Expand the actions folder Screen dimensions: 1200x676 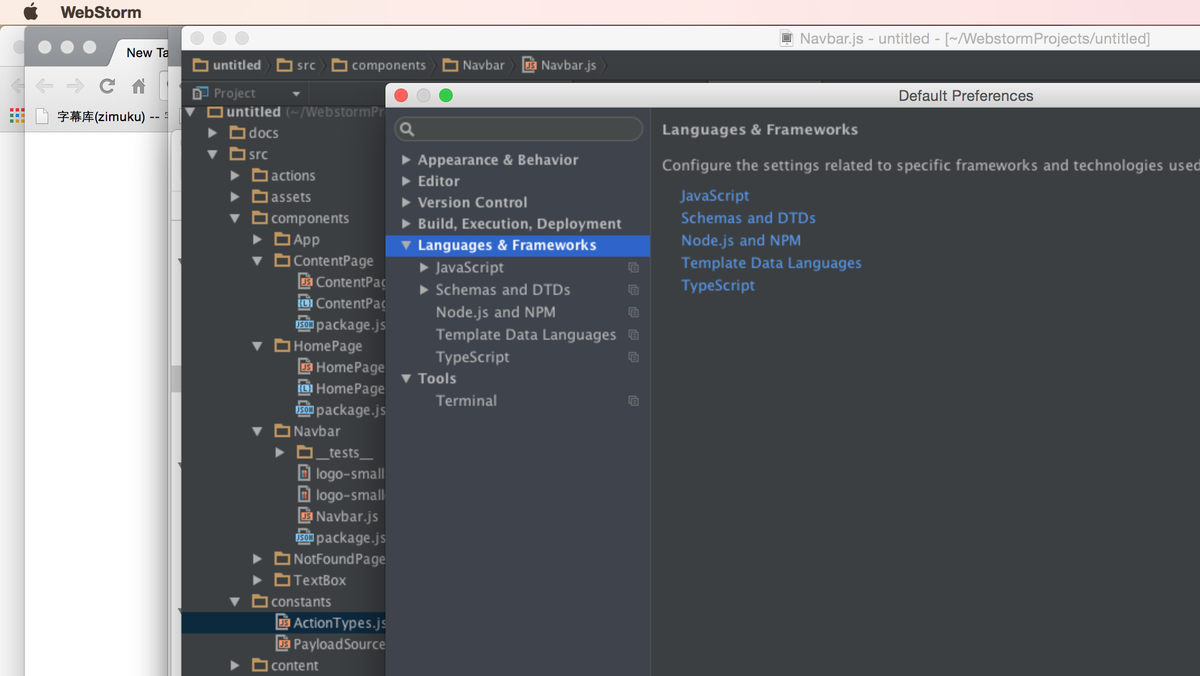coord(236,176)
